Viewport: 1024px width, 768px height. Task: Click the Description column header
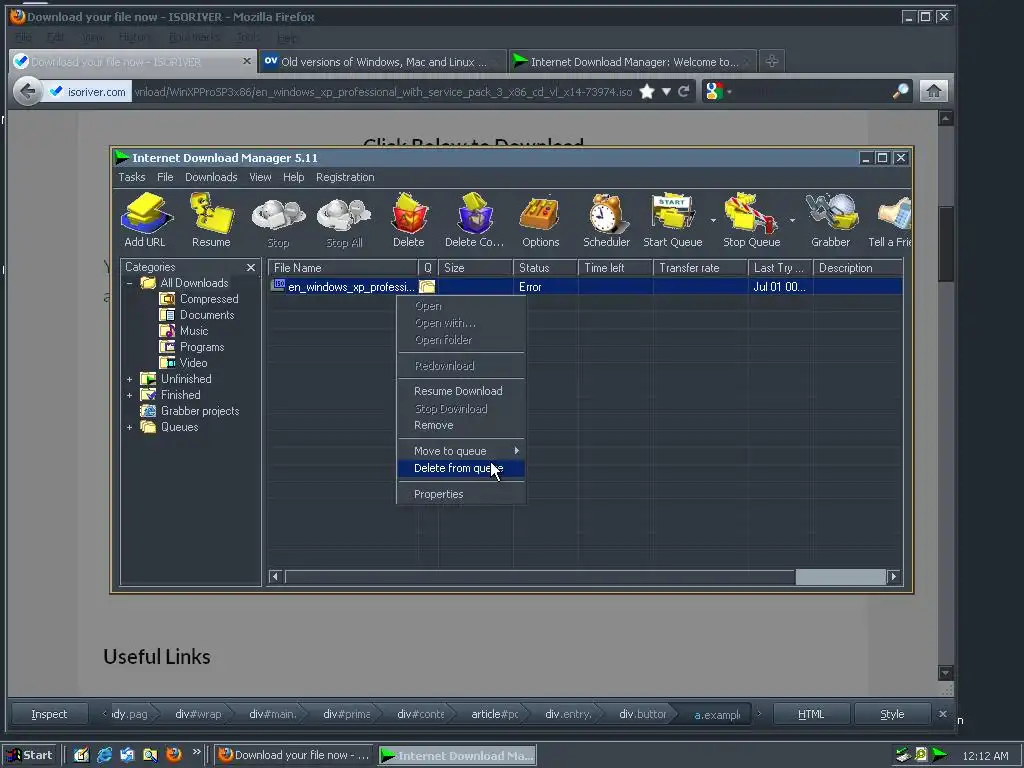[x=857, y=268]
